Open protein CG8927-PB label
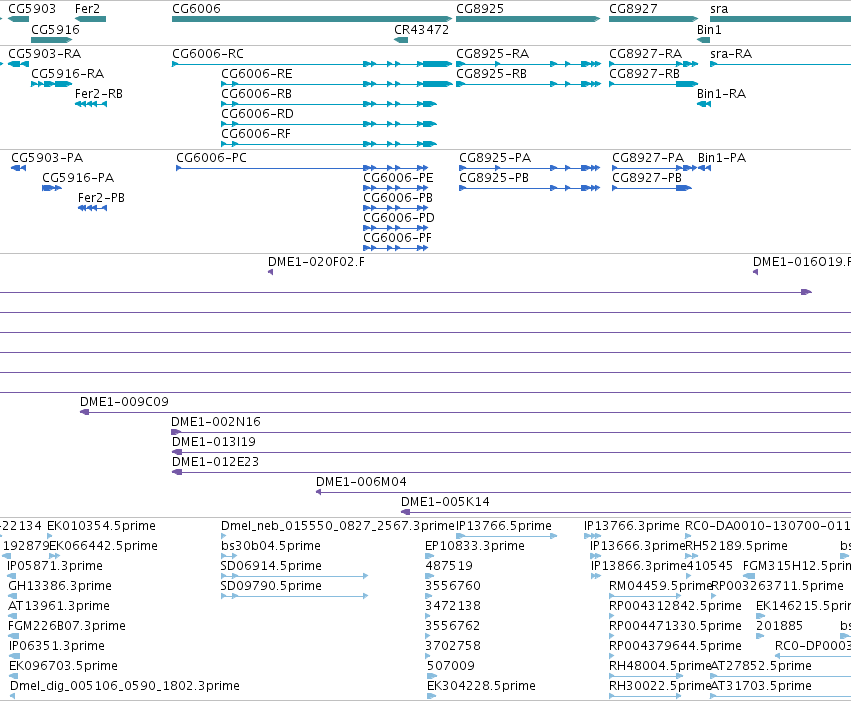Viewport: 851px width, 701px height. (x=647, y=178)
